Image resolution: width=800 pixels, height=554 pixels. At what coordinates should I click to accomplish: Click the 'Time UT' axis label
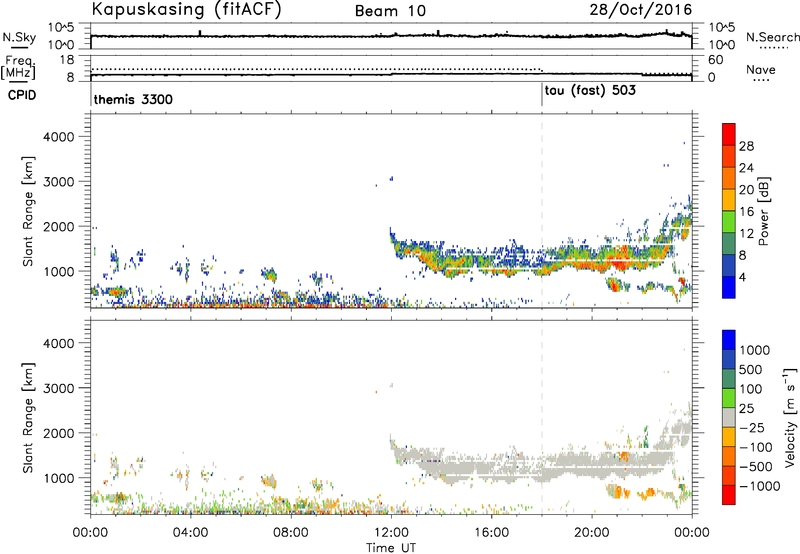(x=391, y=548)
